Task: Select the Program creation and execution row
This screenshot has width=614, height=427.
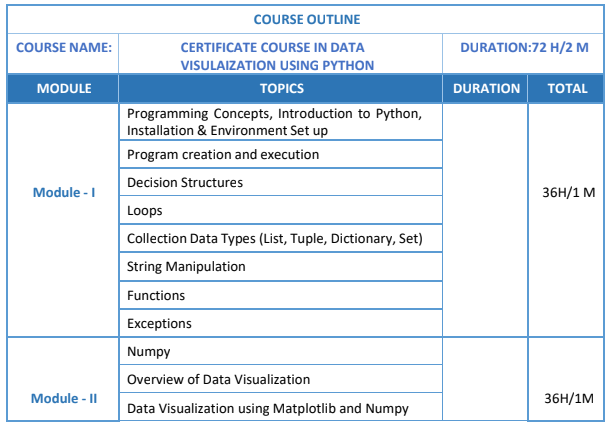Action: tap(223, 155)
